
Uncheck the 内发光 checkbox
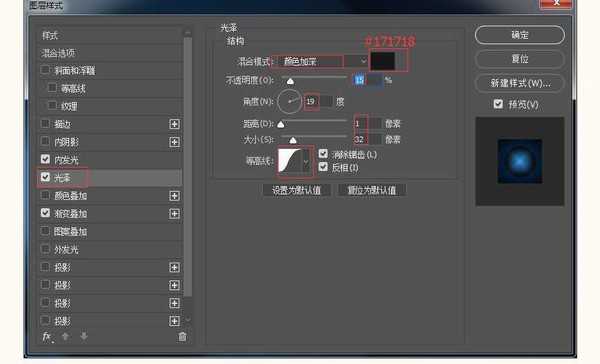point(45,159)
